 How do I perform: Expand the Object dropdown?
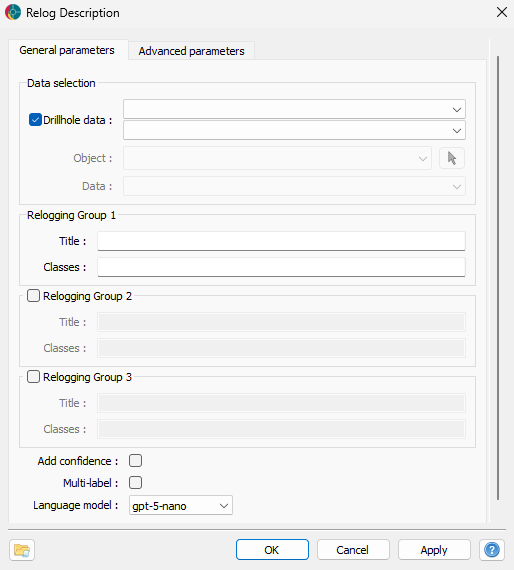pyautogui.click(x=277, y=158)
